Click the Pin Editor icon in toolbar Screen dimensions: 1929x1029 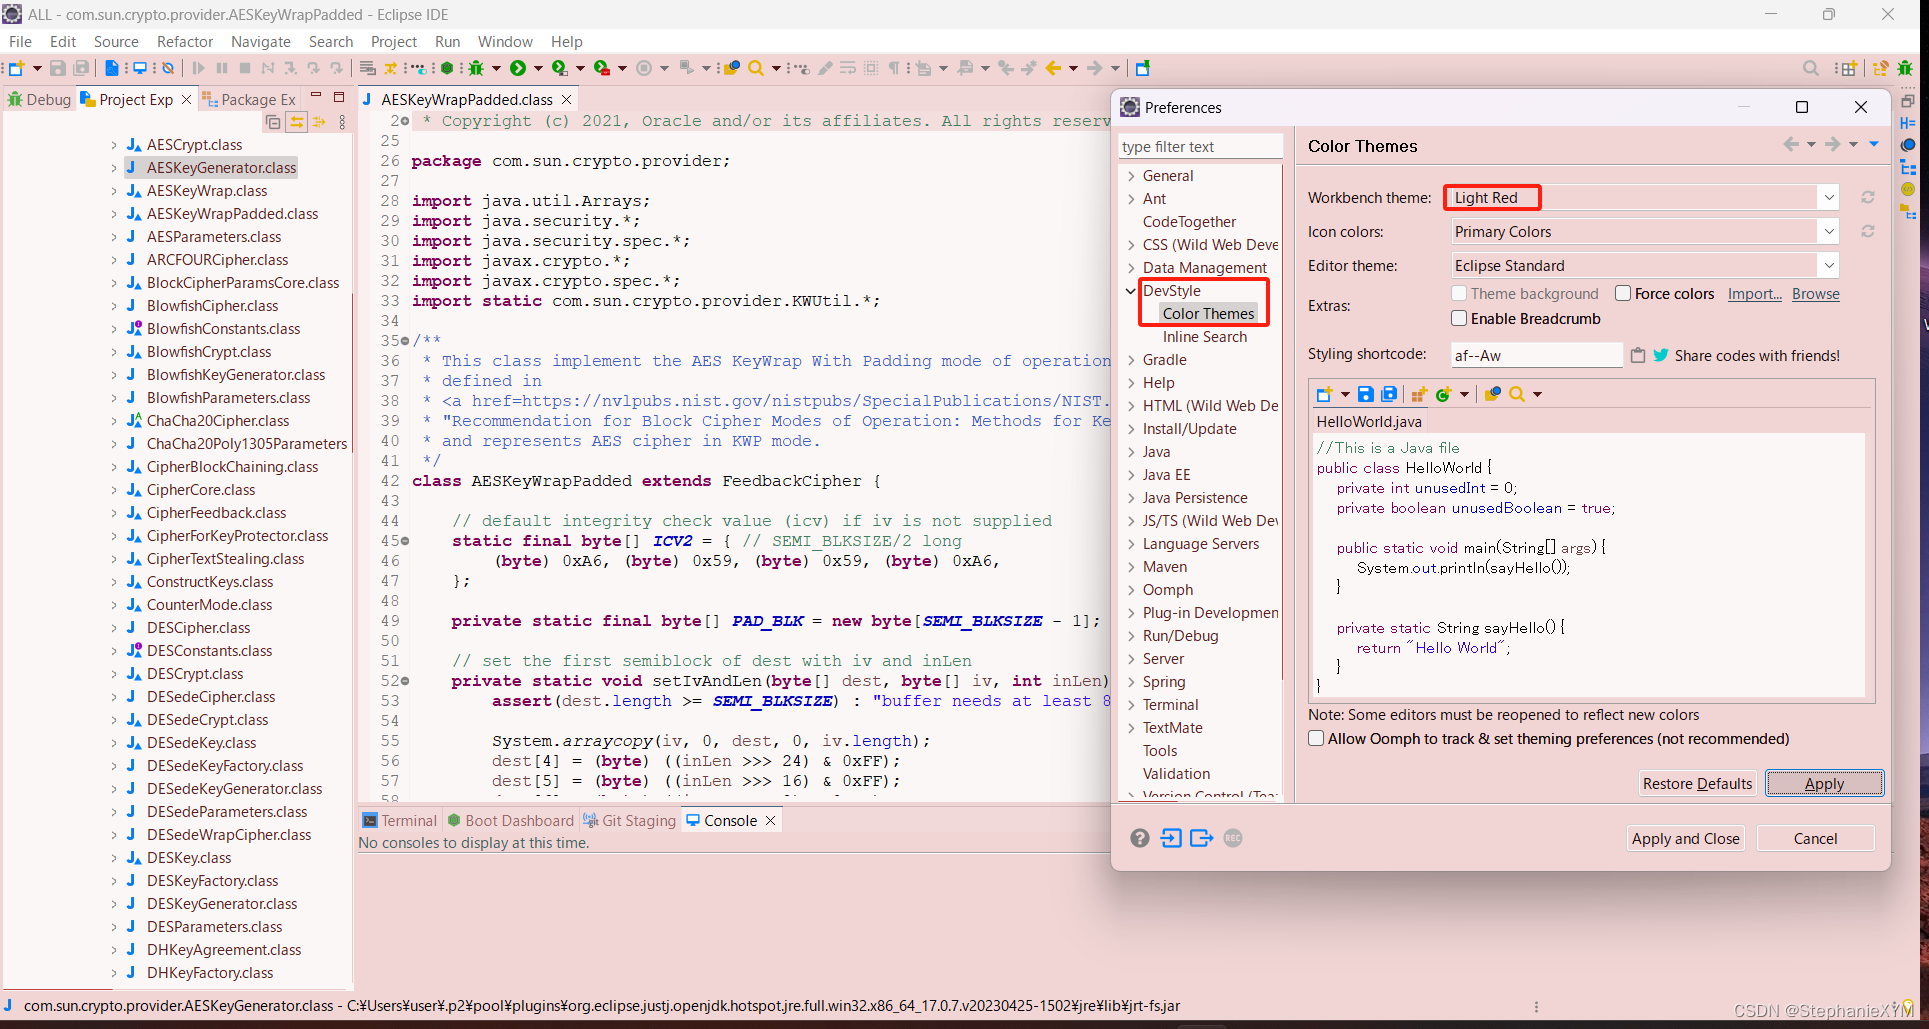tap(1143, 68)
